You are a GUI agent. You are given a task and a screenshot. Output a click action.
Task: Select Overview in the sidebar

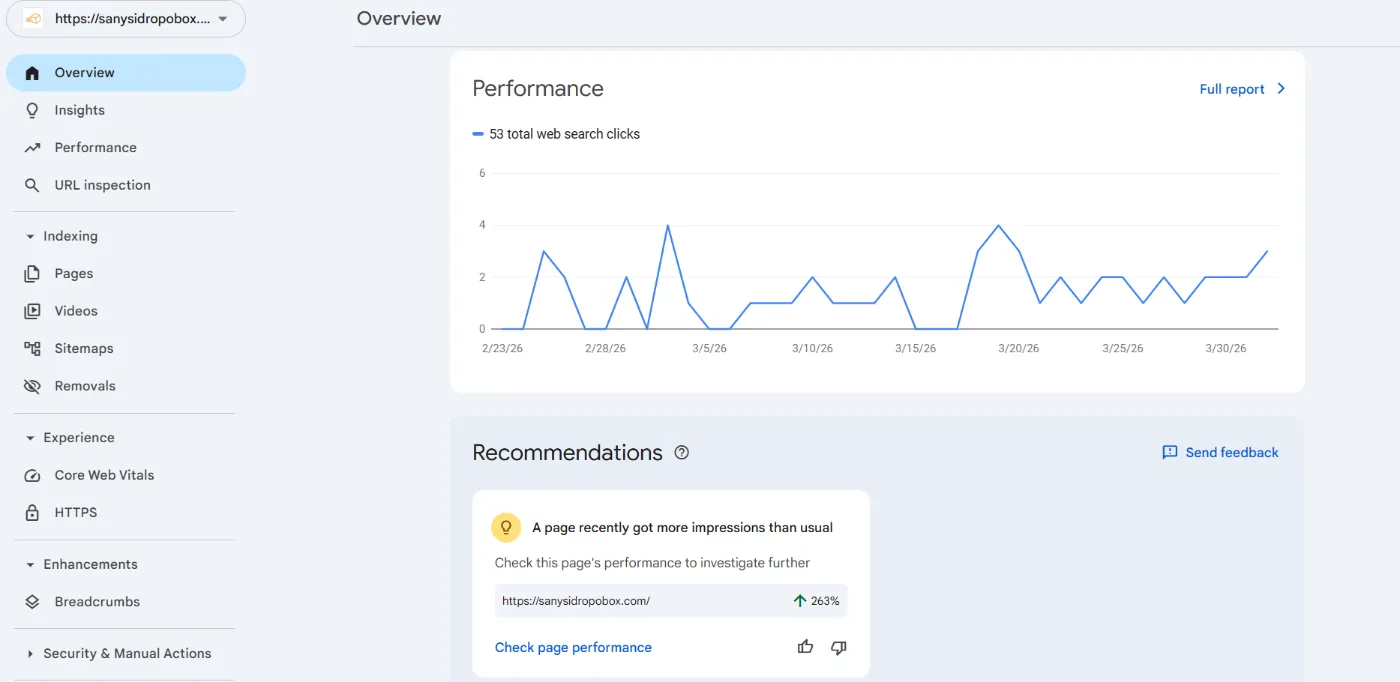[126, 73]
